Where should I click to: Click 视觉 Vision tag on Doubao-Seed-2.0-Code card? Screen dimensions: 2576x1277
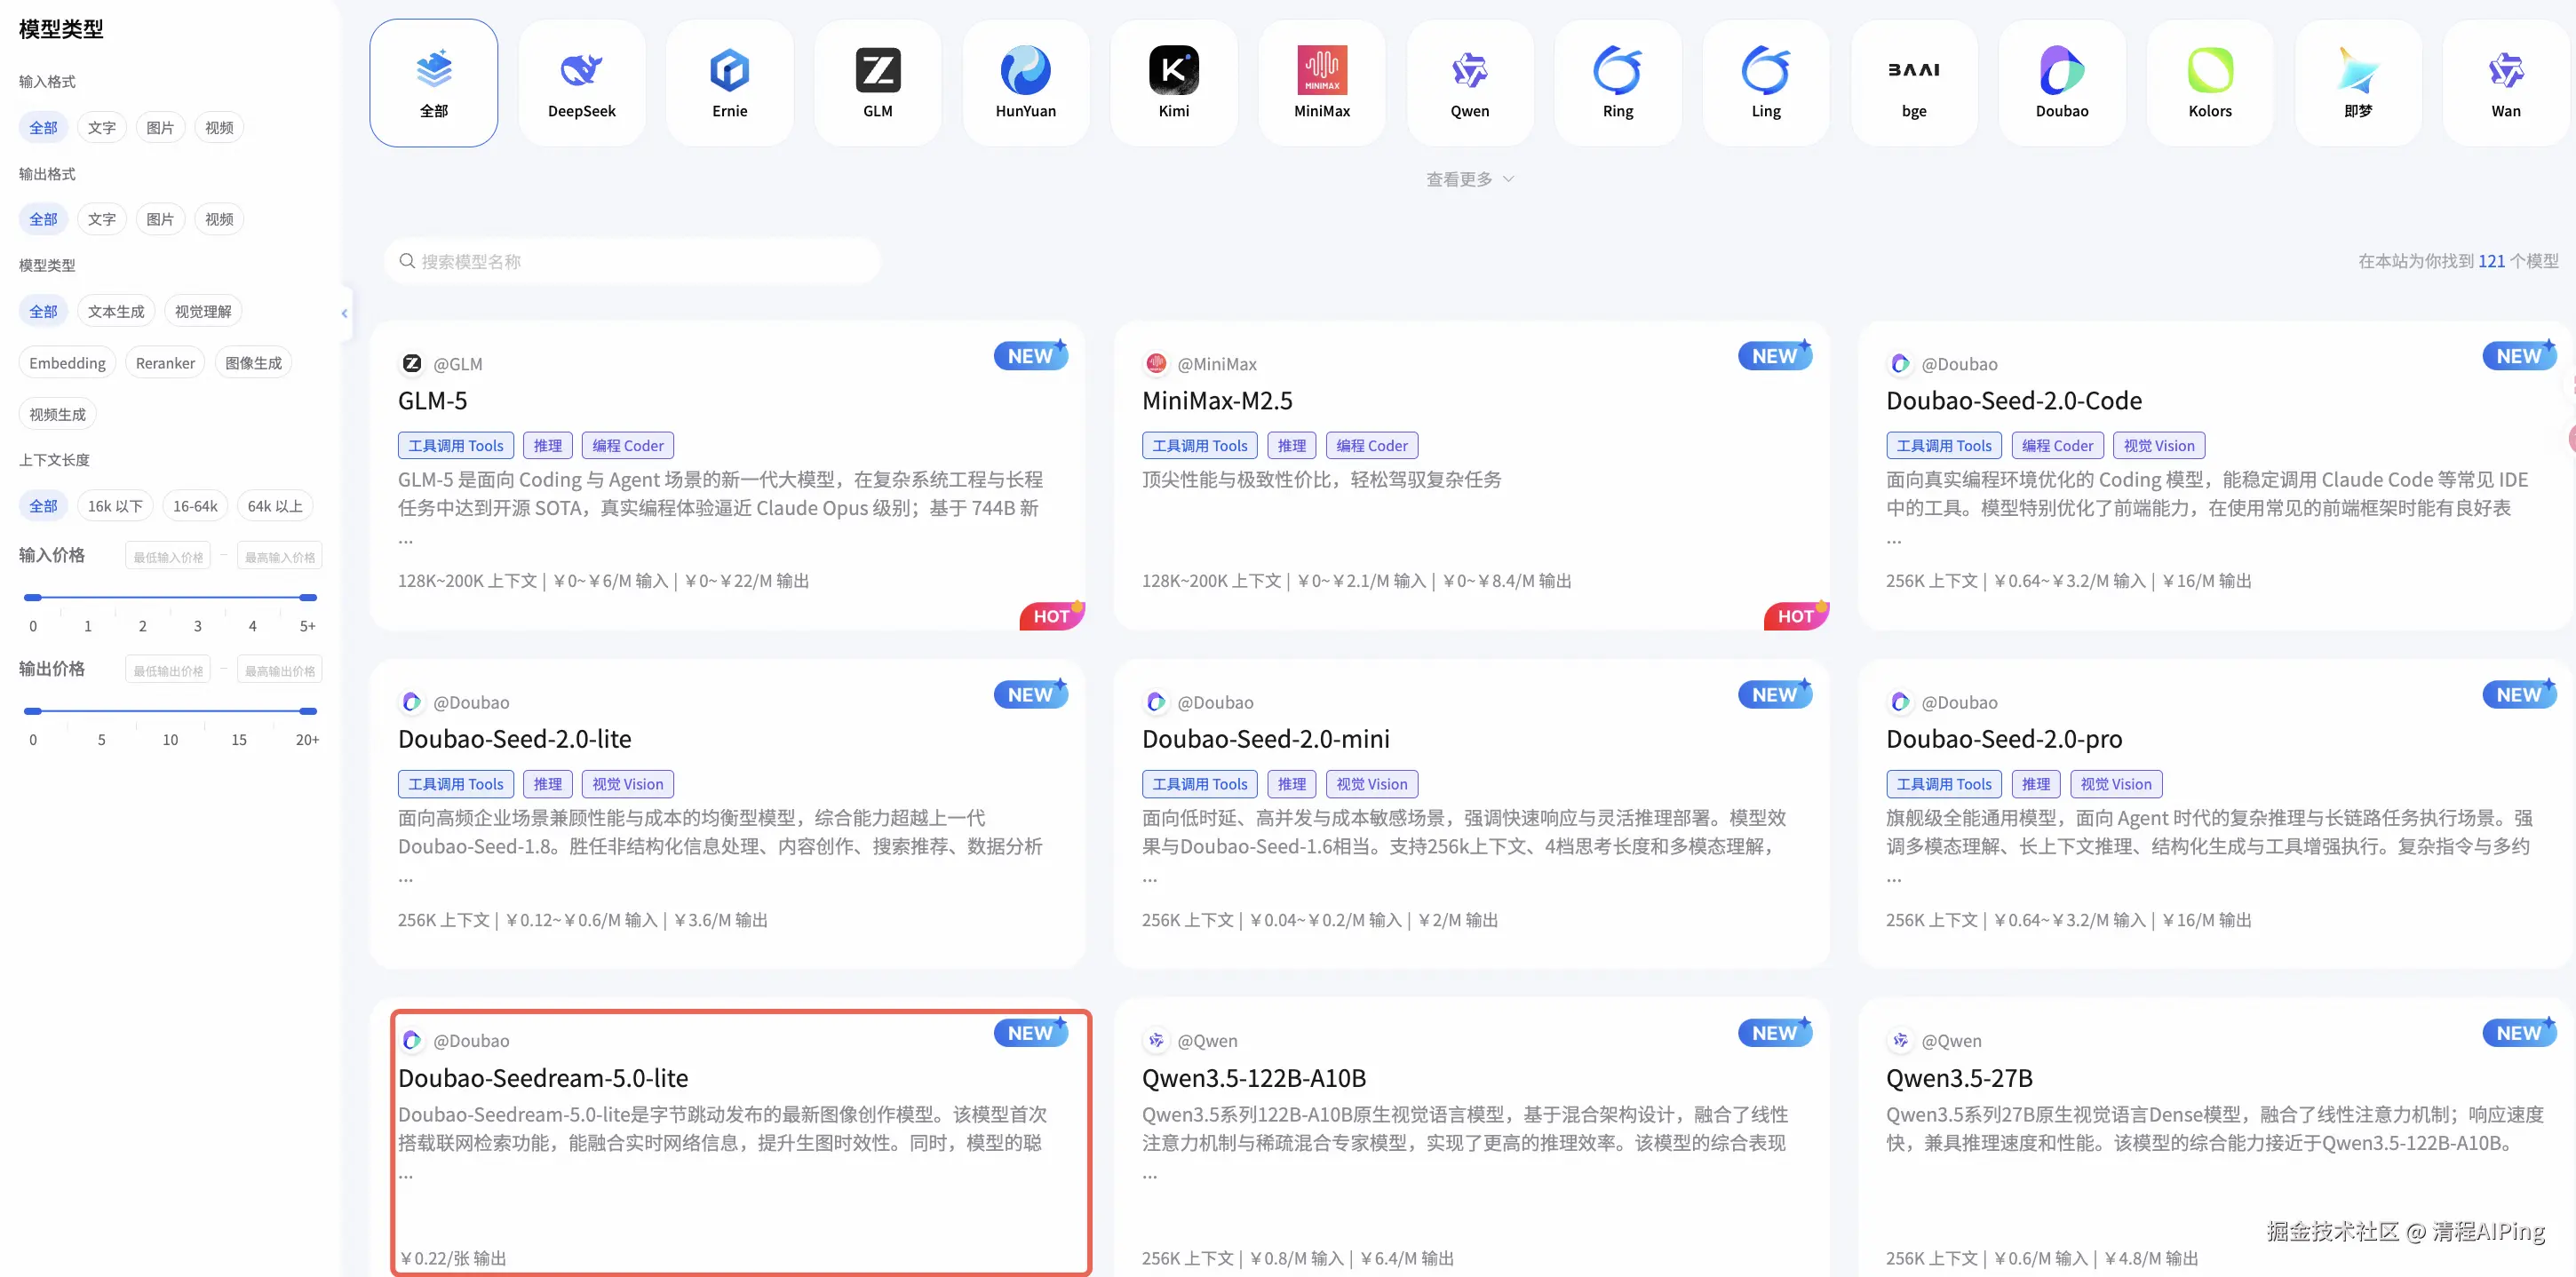[2159, 445]
